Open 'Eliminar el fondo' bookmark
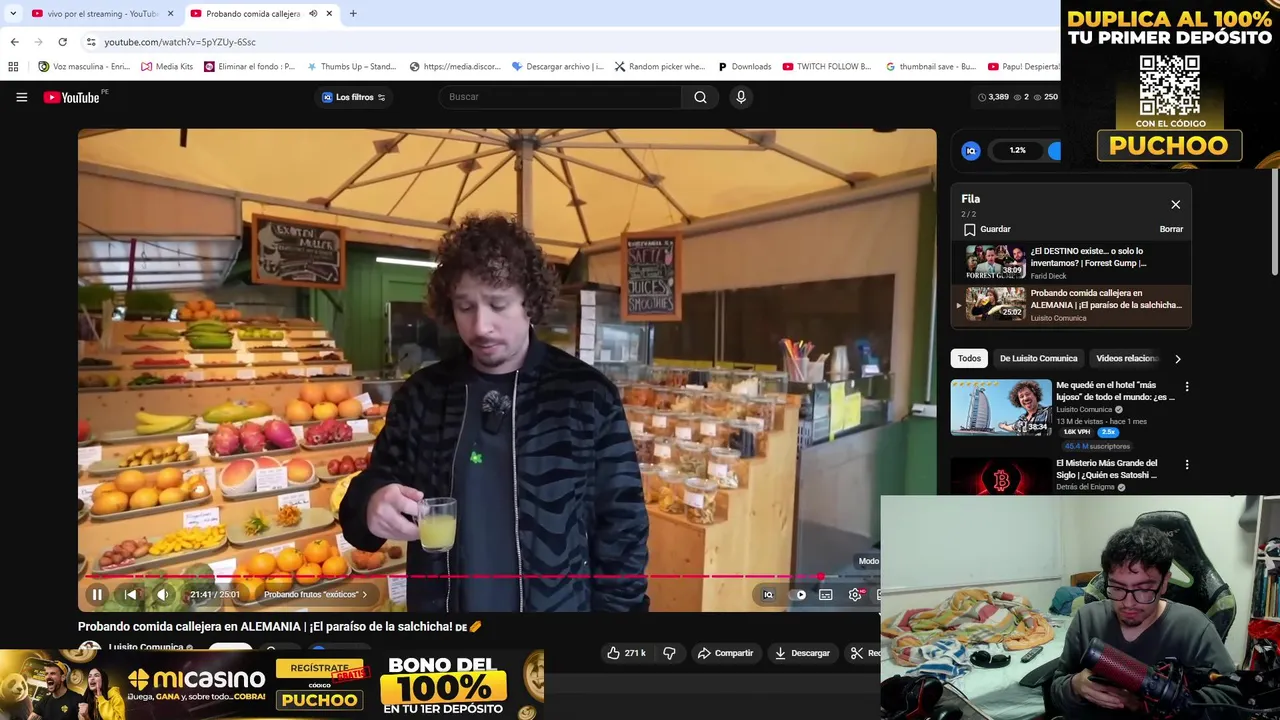The image size is (1280, 720). (249, 67)
